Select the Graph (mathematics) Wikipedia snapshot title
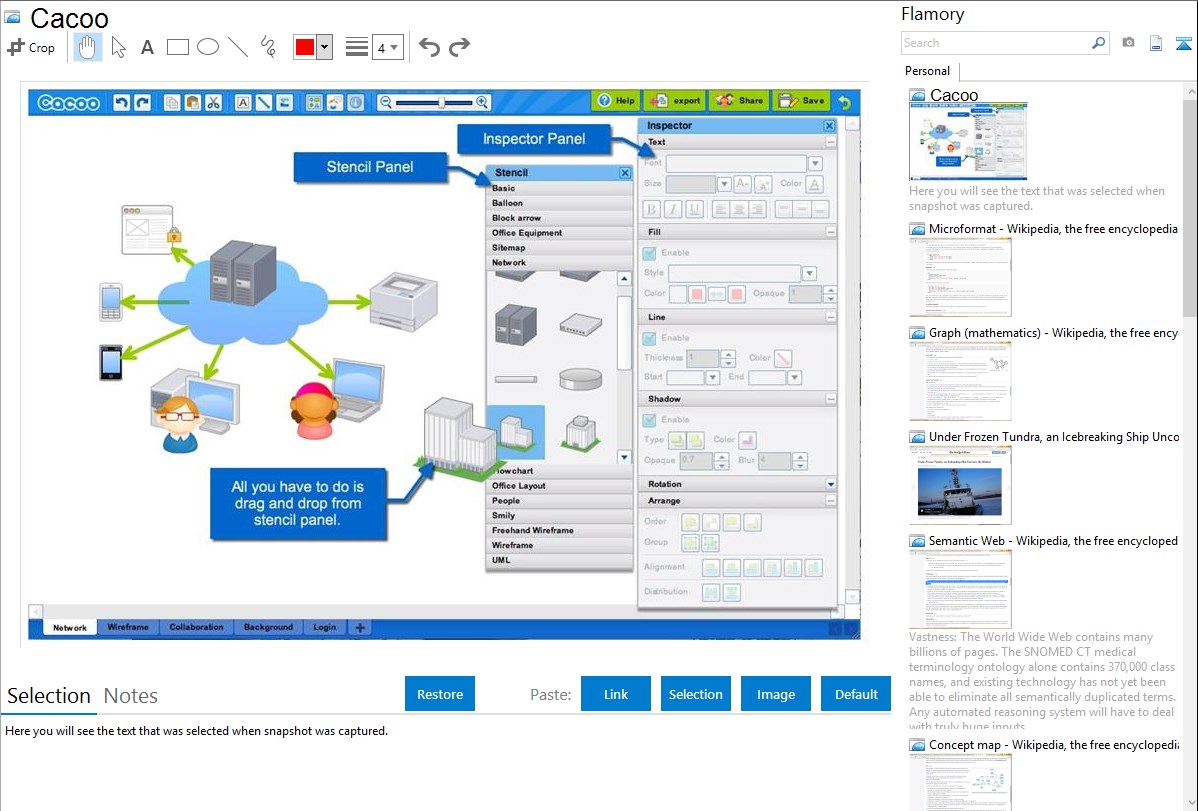The image size is (1198, 811). click(1053, 333)
